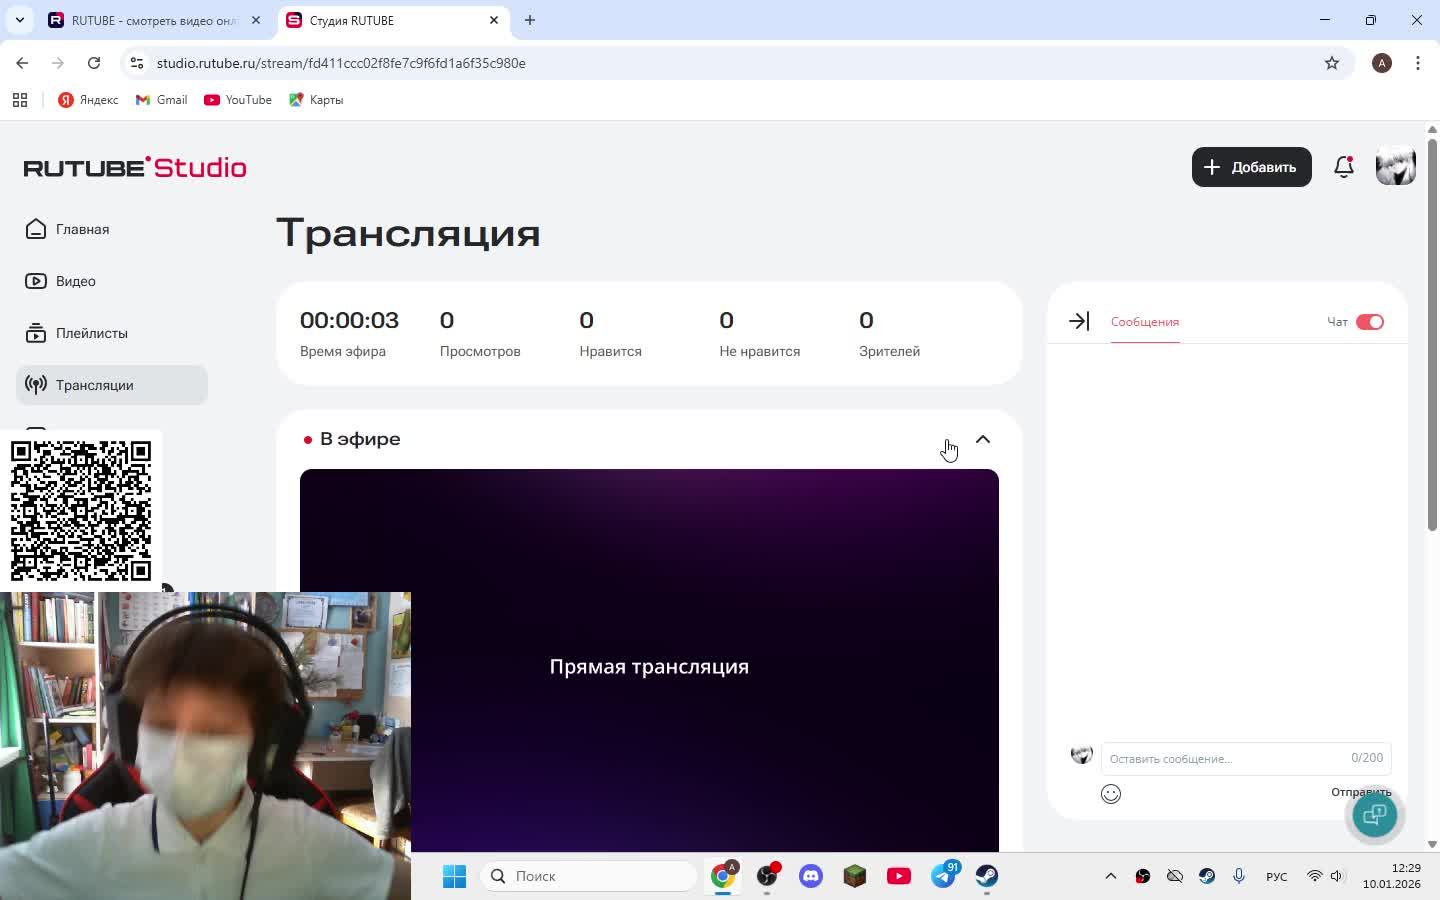Click the Нравится counter label
This screenshot has width=1440, height=900.
610,351
